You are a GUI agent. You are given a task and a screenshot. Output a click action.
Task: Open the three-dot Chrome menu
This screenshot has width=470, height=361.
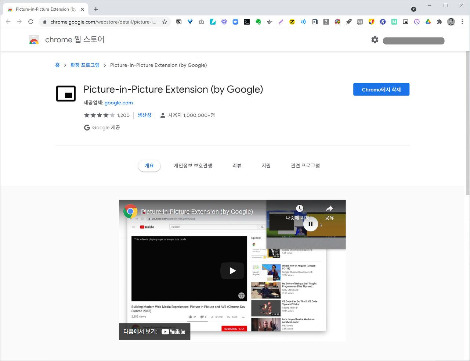point(462,22)
